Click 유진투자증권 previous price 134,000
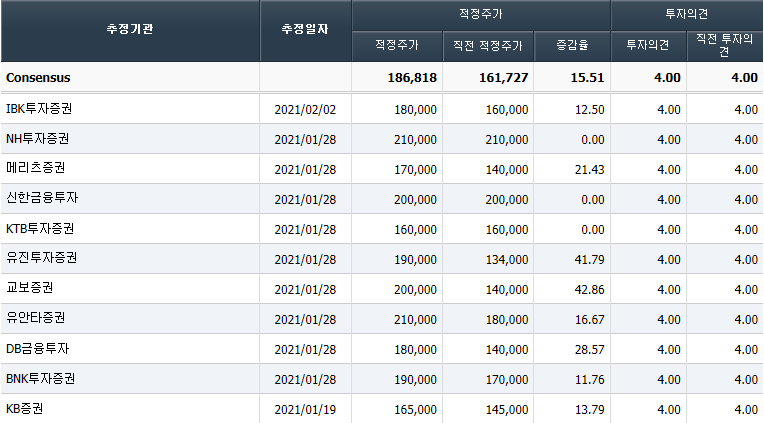This screenshot has width=764, height=423. pos(507,260)
